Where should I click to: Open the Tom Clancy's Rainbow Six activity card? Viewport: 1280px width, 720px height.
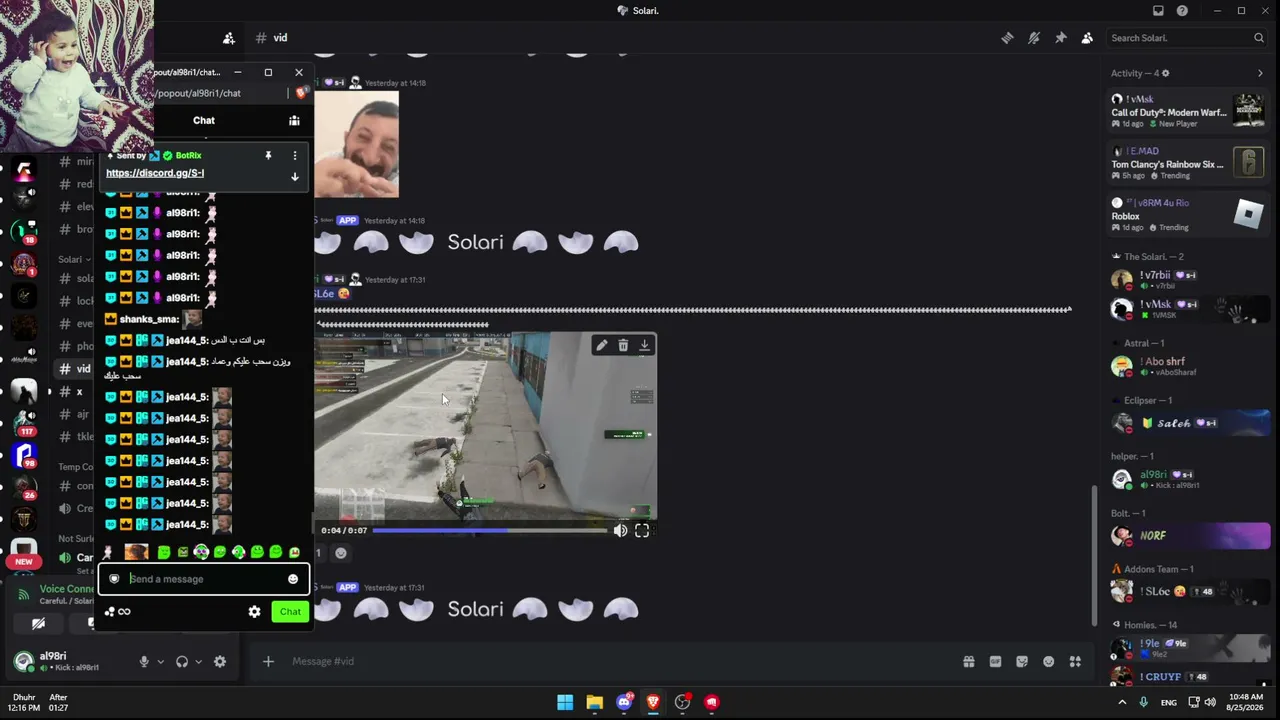(x=1188, y=163)
